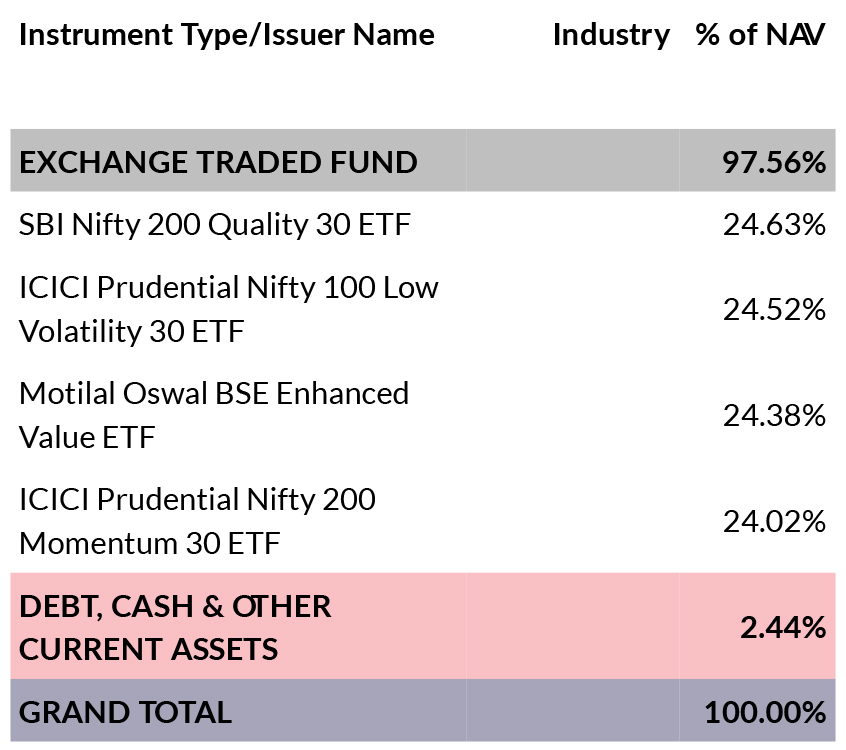Click the Instrument Type/Issuer Name column header
846x750 pixels.
[x=227, y=36]
